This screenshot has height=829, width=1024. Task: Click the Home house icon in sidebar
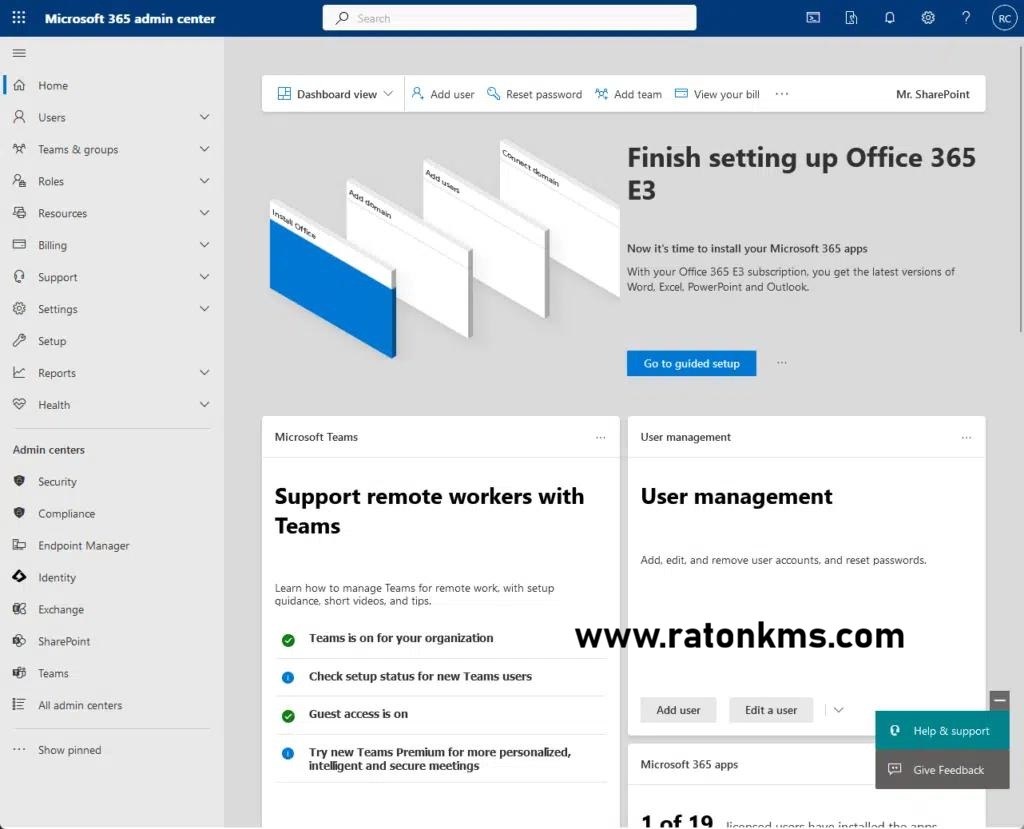pos(20,85)
